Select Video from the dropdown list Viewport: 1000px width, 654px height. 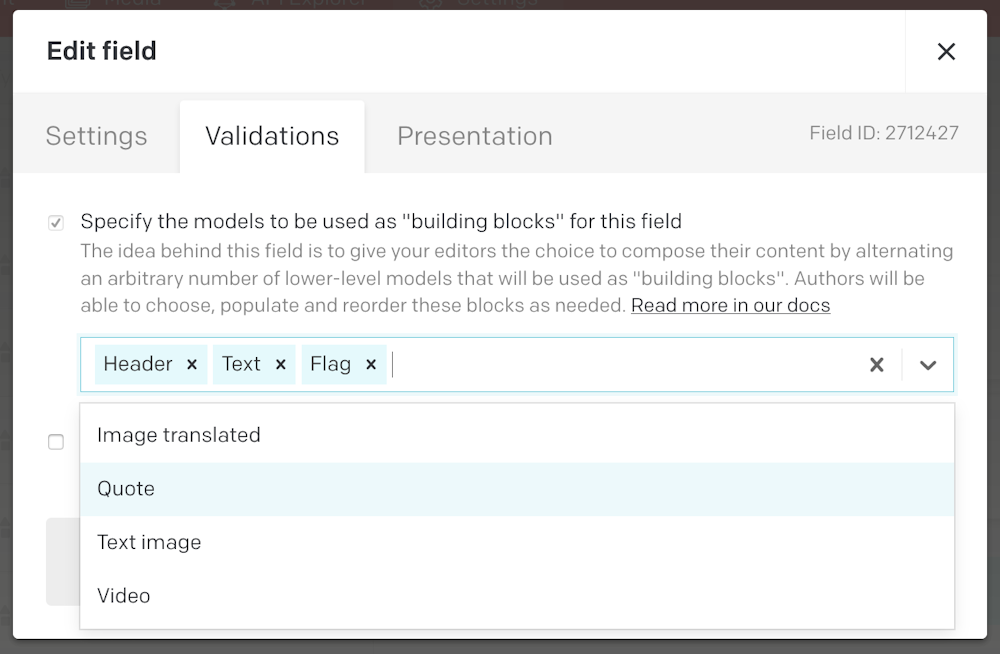(x=123, y=595)
